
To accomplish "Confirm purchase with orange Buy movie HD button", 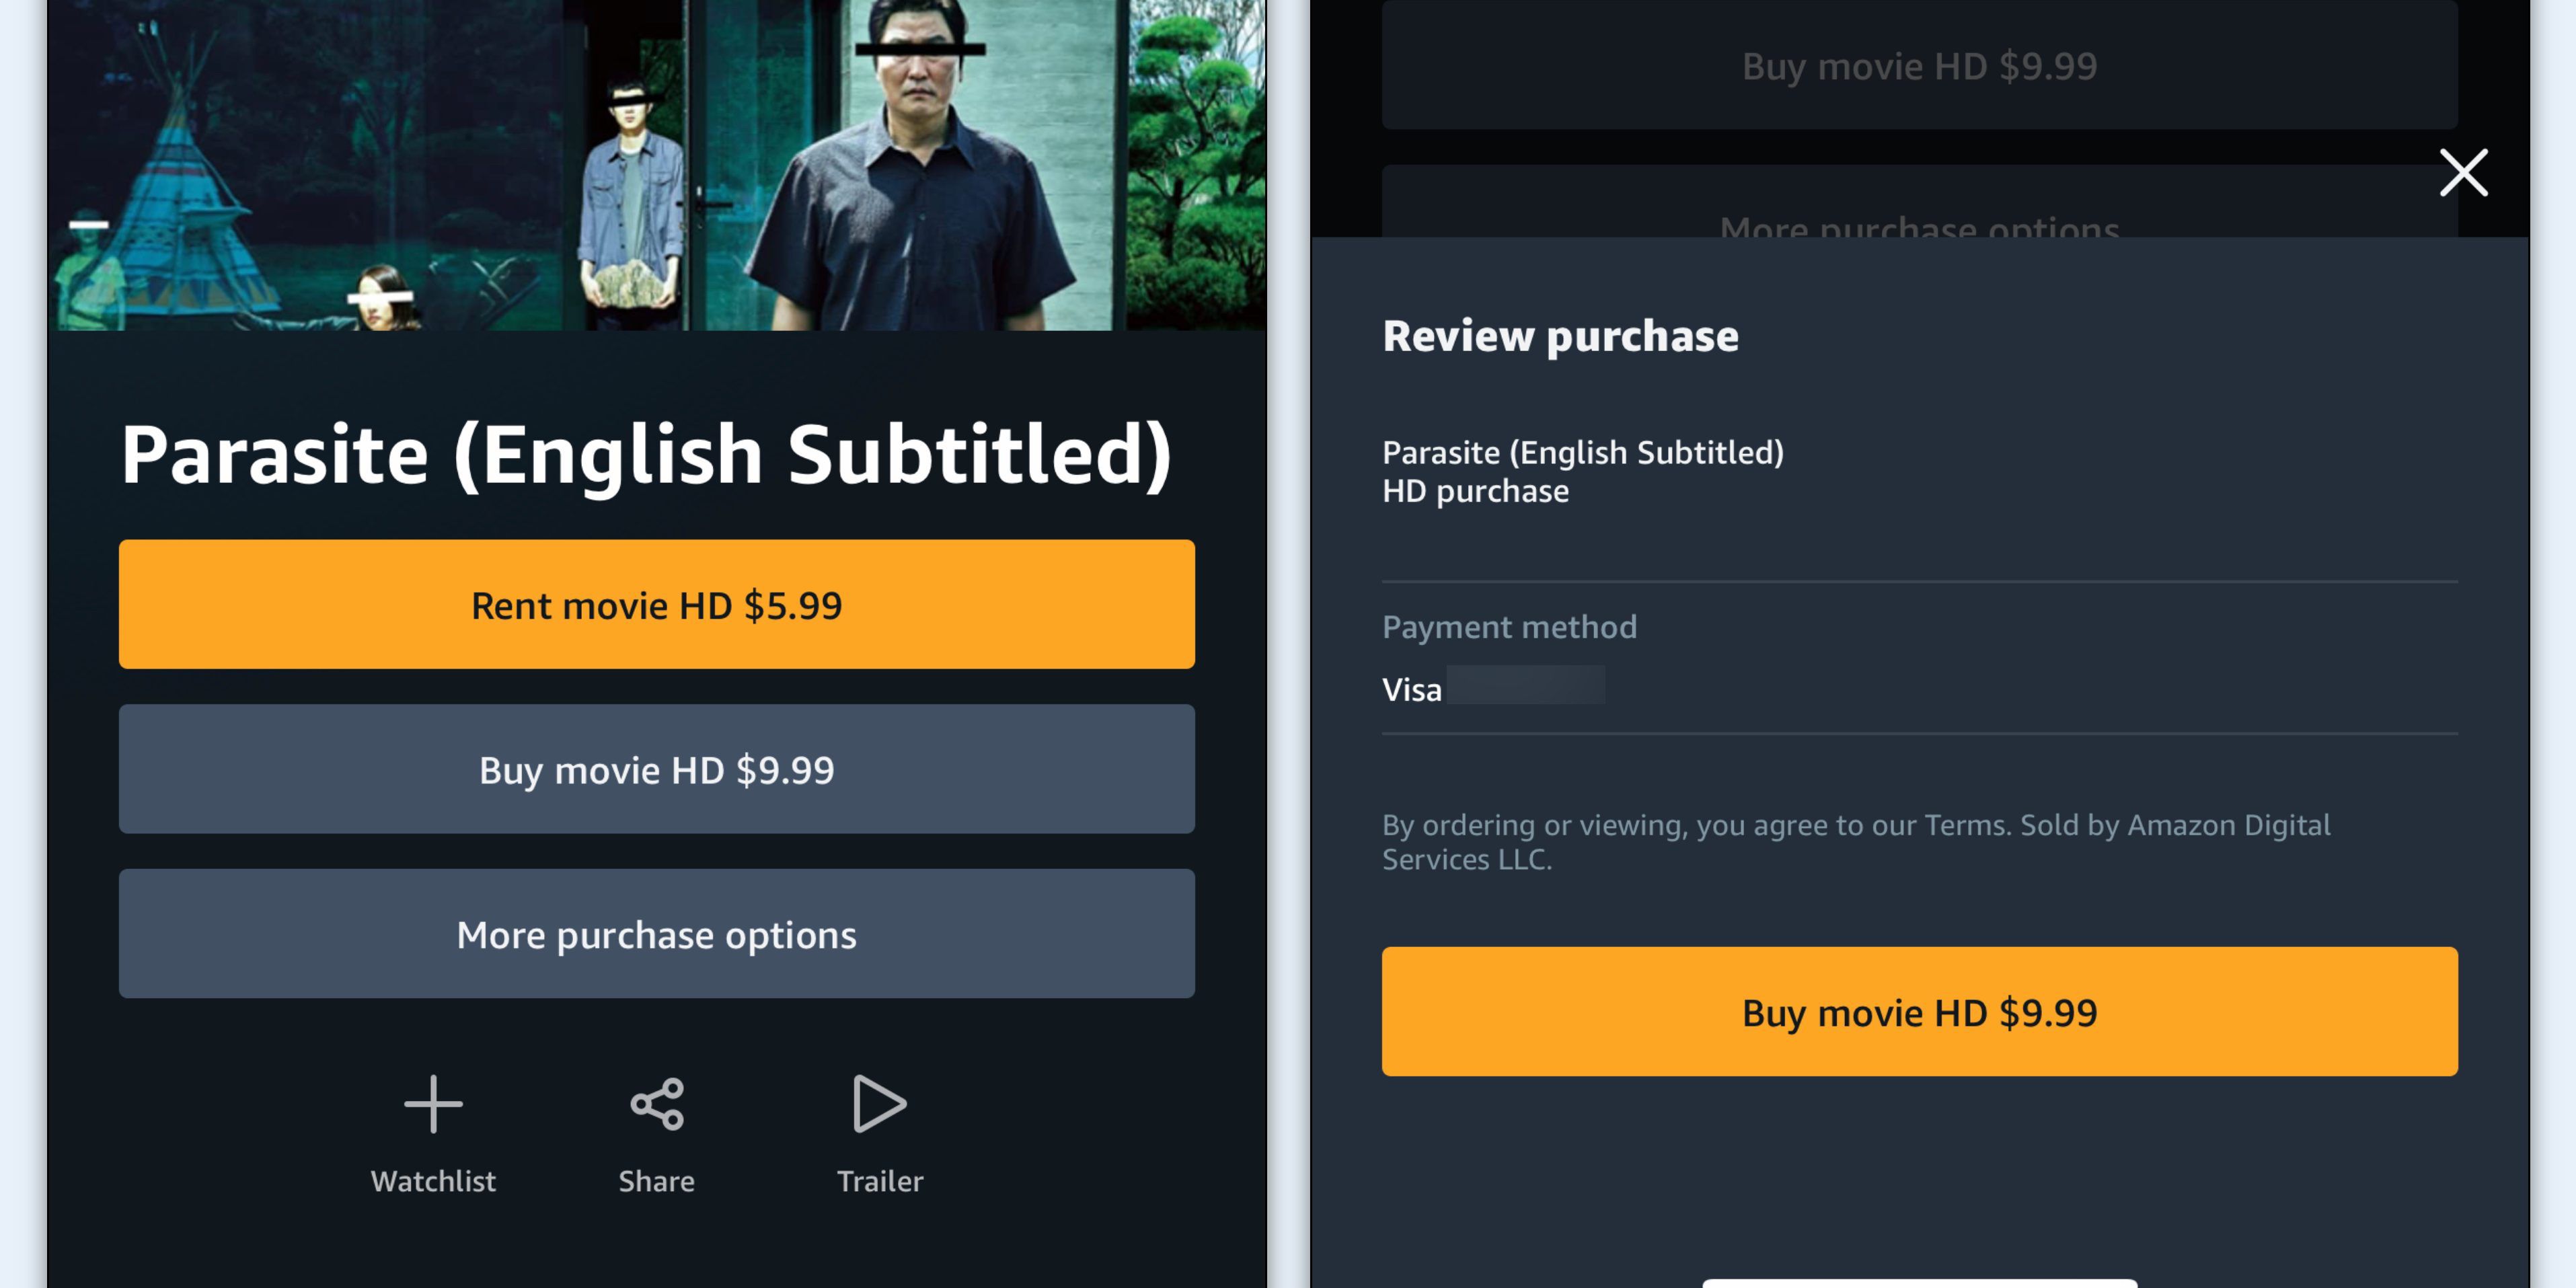I will [1919, 1012].
